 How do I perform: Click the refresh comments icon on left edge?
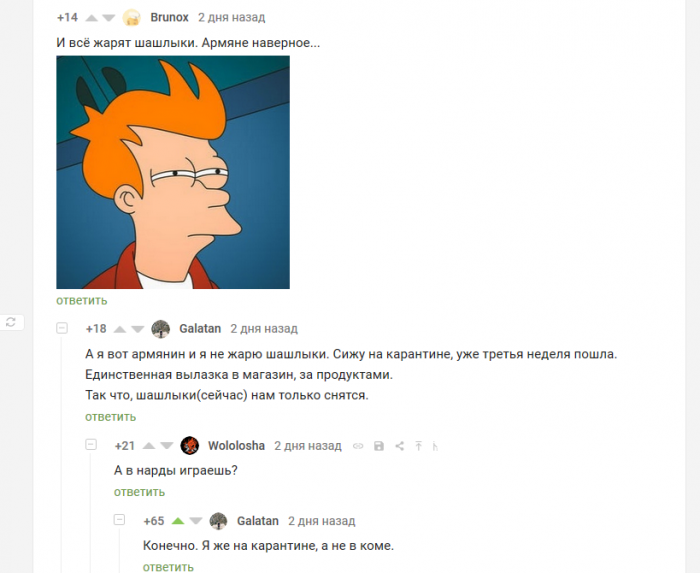[11, 322]
